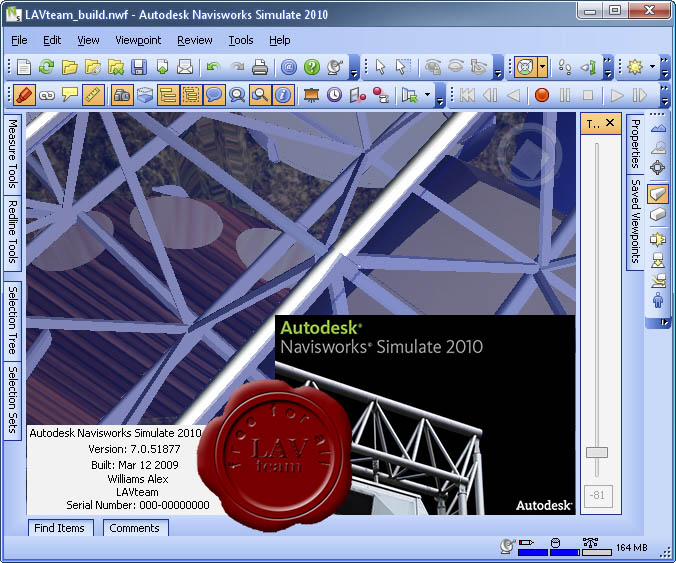This screenshot has width=676, height=563.
Task: Expand the playback toolbar overflow chevron
Action: tap(664, 95)
